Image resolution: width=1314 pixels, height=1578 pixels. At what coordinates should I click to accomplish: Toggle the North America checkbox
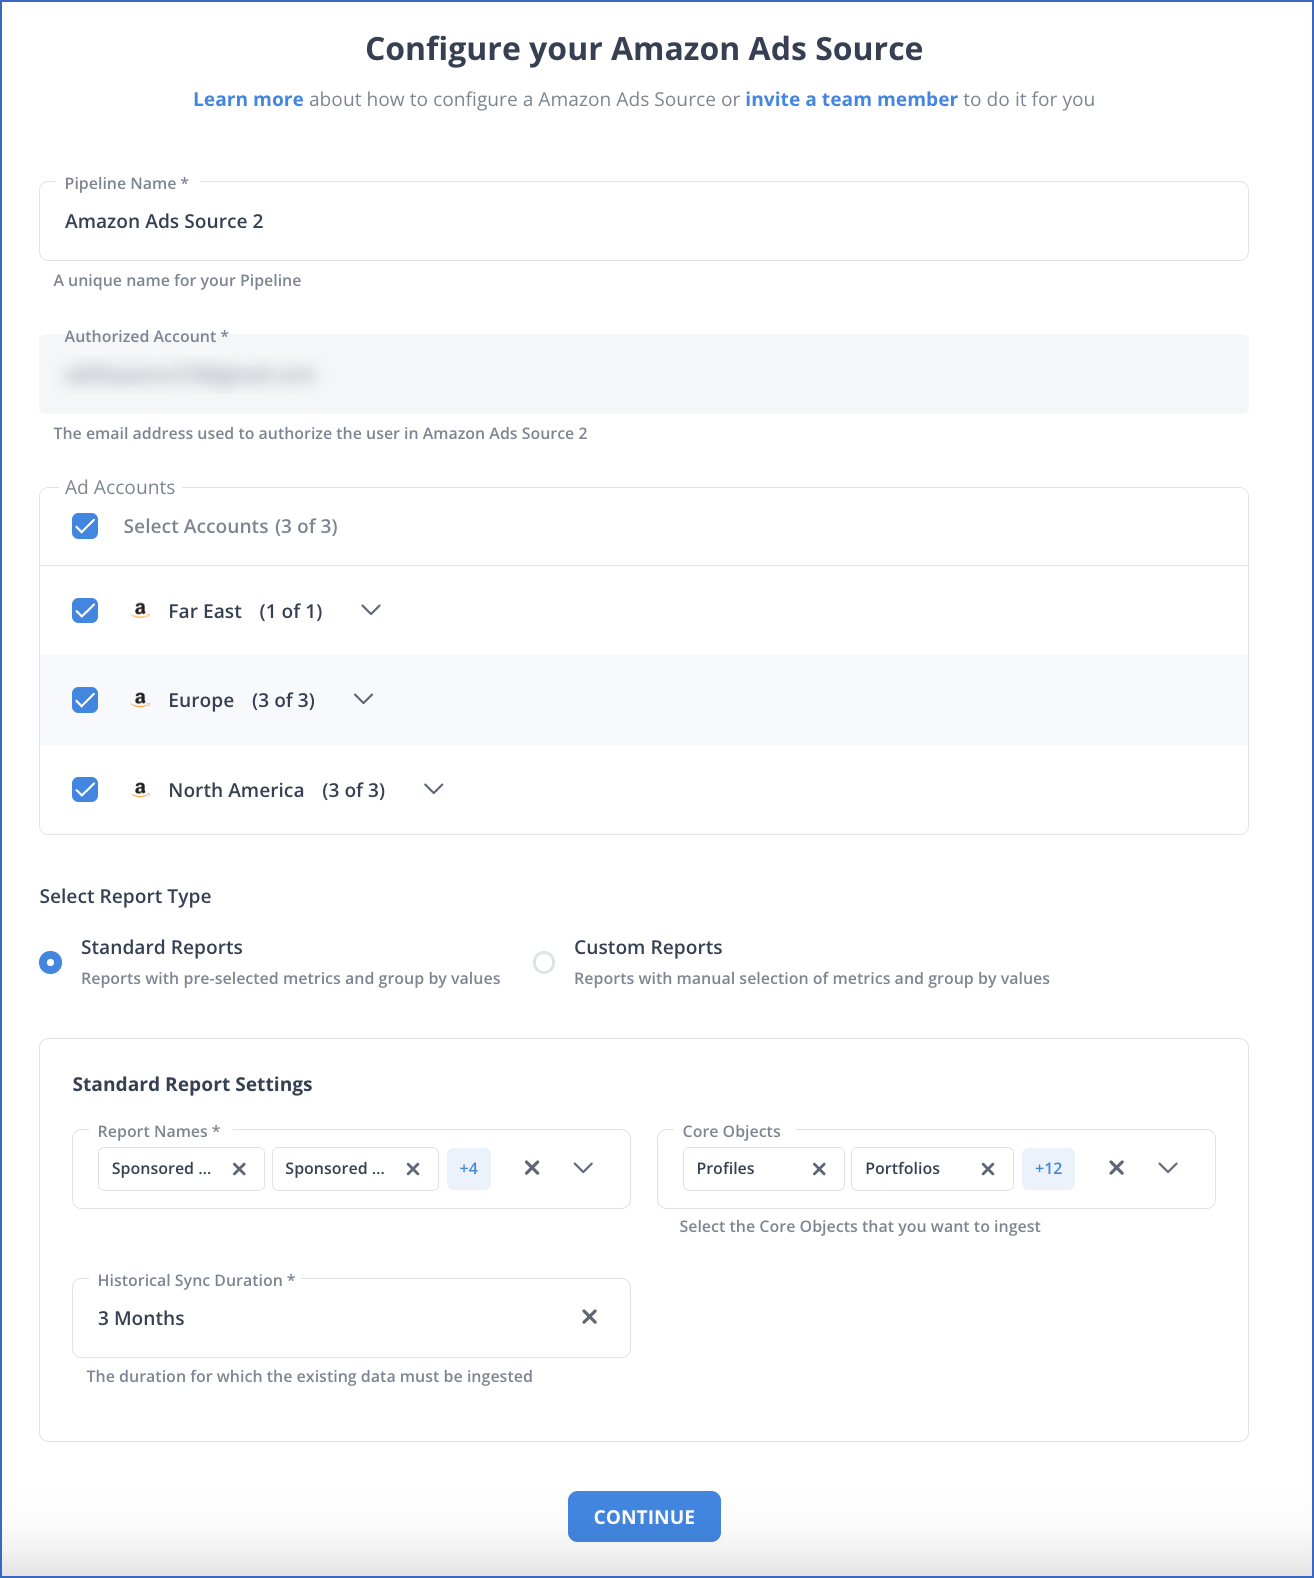pyautogui.click(x=85, y=789)
